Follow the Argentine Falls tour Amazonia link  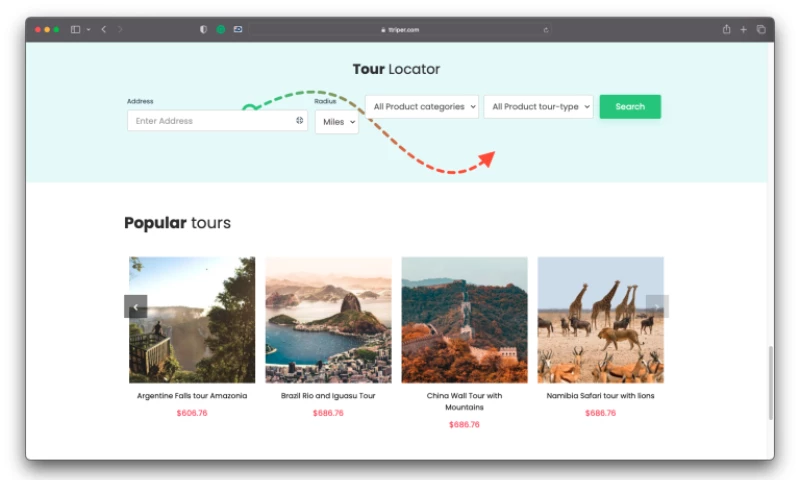(192, 396)
